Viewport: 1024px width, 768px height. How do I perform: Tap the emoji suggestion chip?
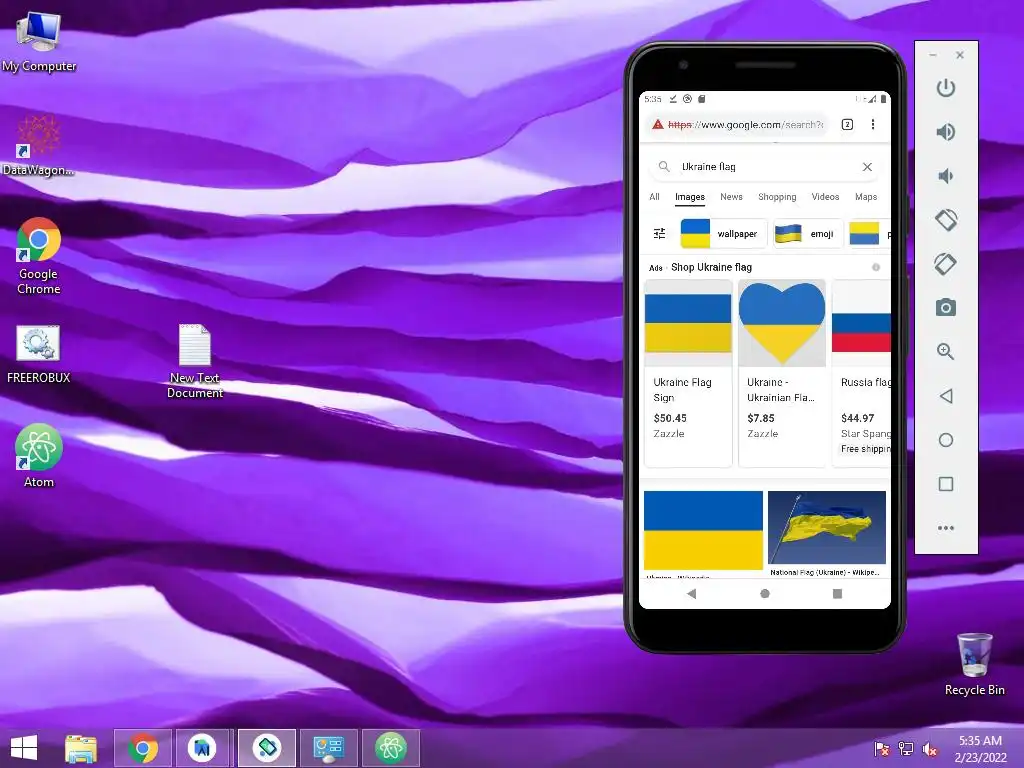pos(807,233)
